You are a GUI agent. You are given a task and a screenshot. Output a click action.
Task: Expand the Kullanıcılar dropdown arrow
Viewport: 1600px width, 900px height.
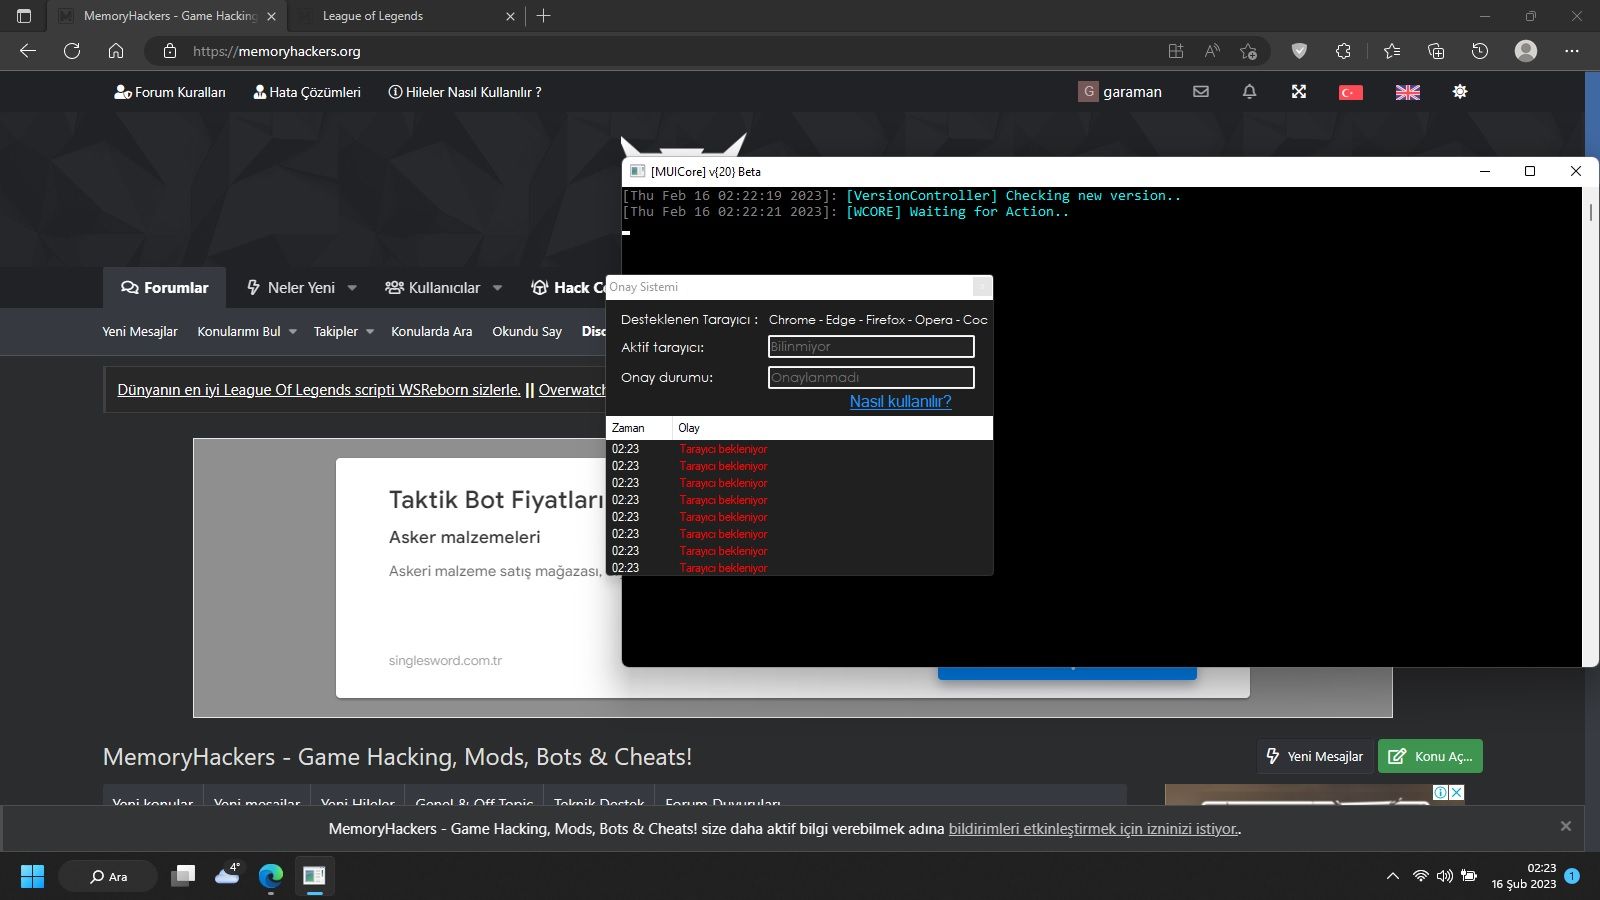pyautogui.click(x=497, y=288)
